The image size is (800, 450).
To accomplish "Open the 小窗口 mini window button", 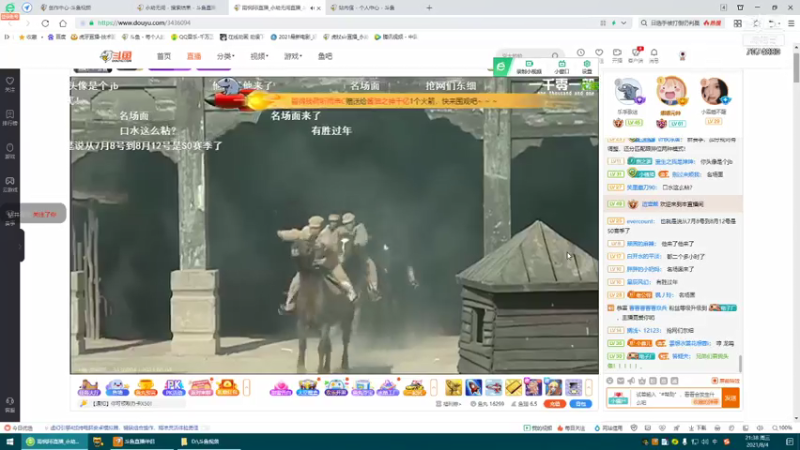I will point(562,67).
